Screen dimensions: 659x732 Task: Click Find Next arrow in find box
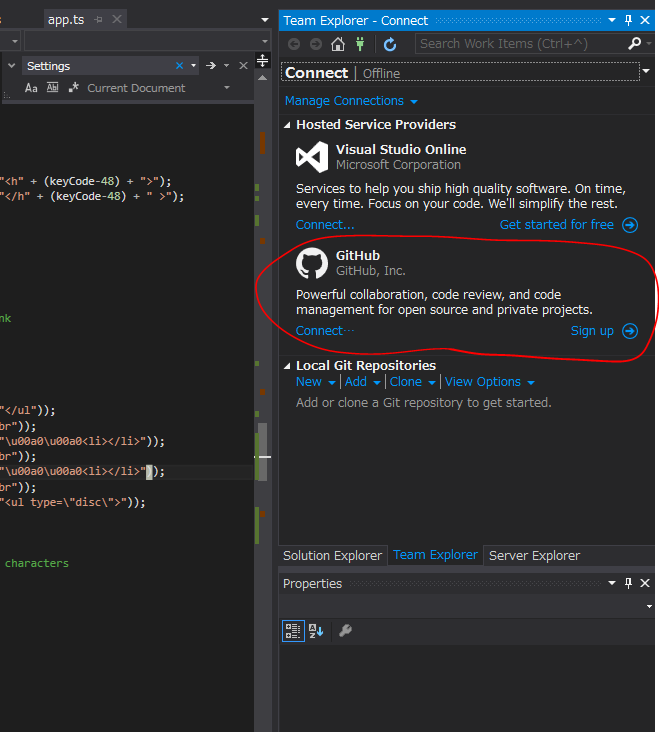click(x=211, y=66)
